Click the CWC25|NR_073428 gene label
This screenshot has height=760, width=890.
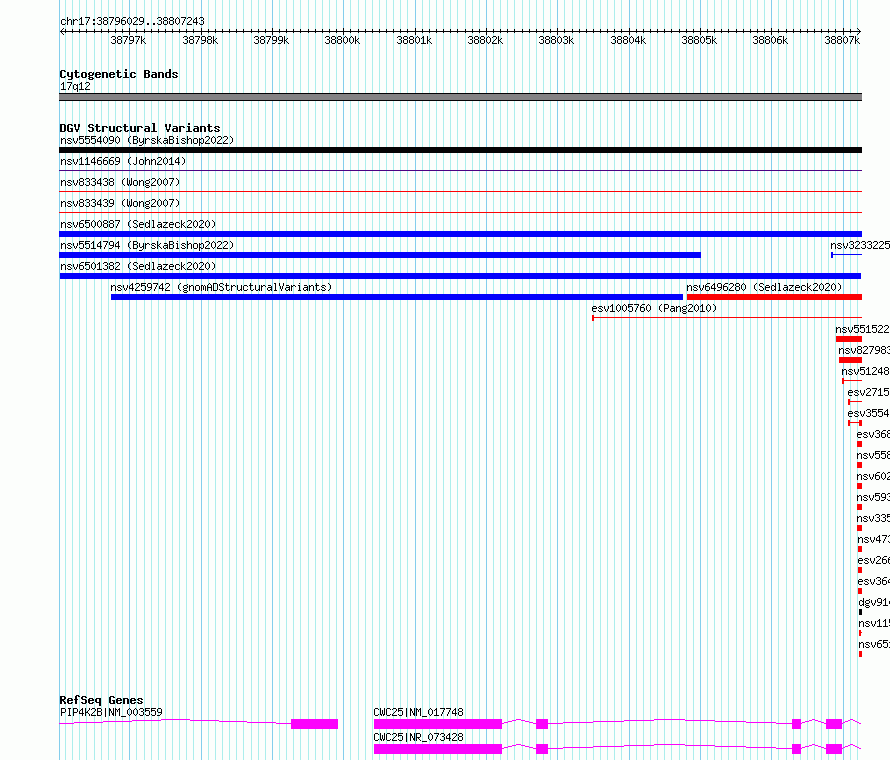418,737
